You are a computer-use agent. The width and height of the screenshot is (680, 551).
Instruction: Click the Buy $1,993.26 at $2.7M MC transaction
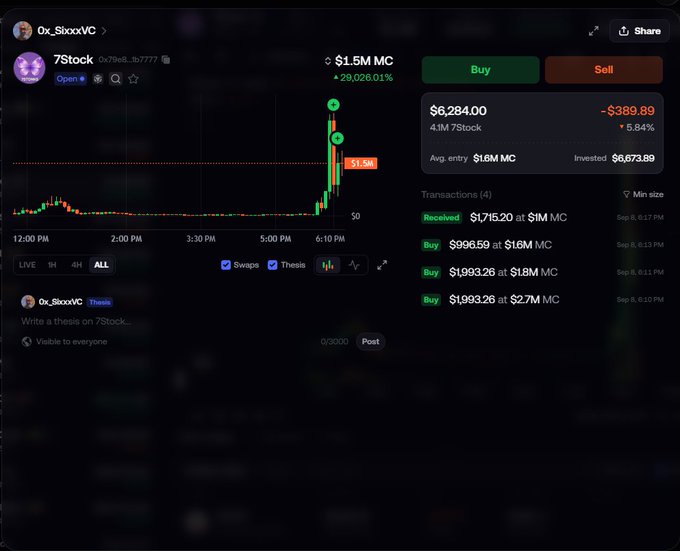542,300
